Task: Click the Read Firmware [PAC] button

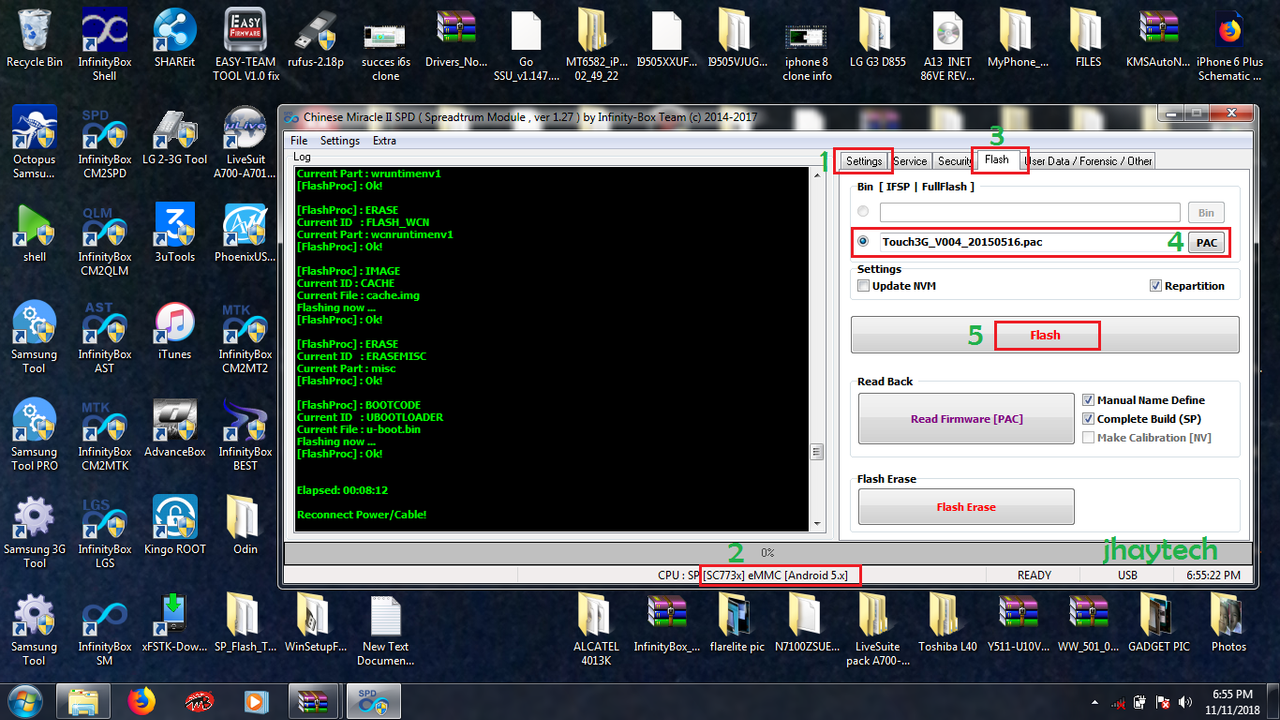Action: 966,419
